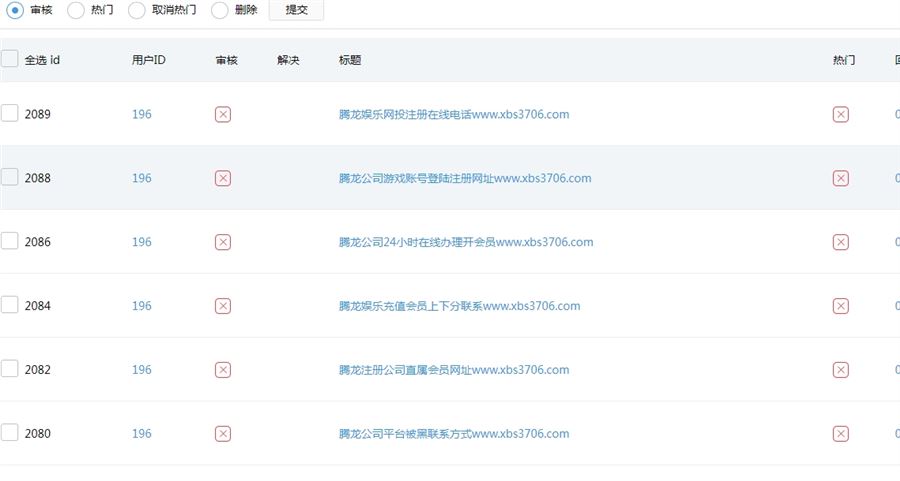
Task: Select the 删除 radio option
Action: [x=220, y=10]
